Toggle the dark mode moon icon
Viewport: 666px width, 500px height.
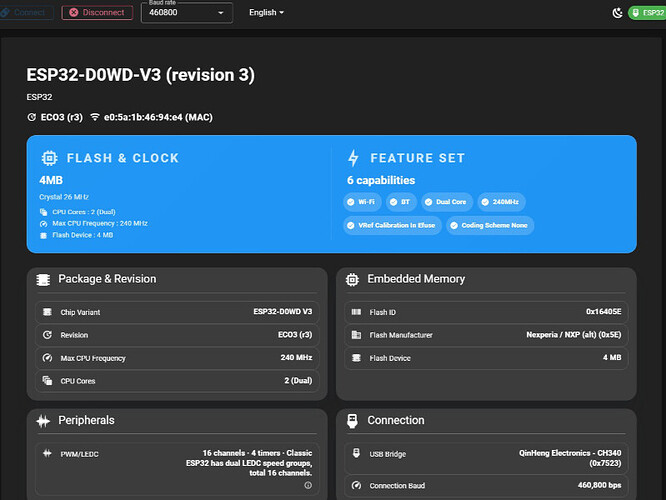[617, 13]
